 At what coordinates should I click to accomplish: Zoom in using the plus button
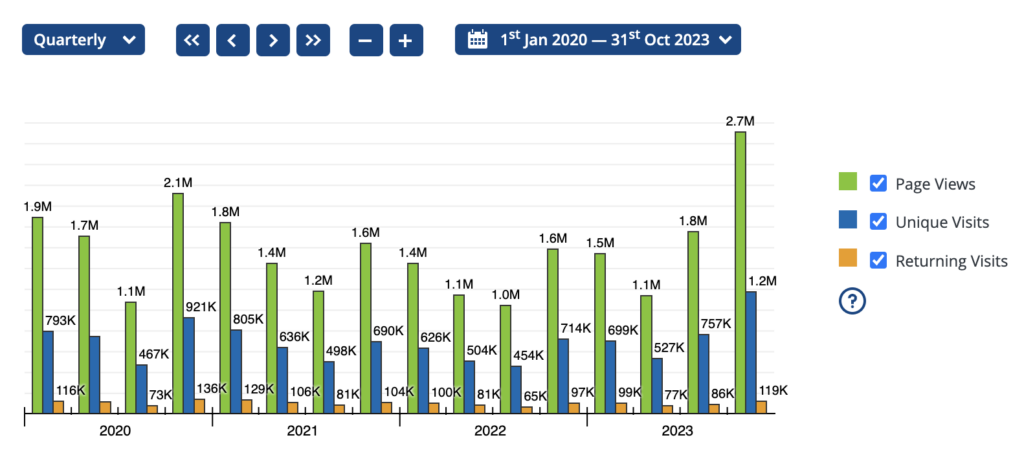coord(406,40)
